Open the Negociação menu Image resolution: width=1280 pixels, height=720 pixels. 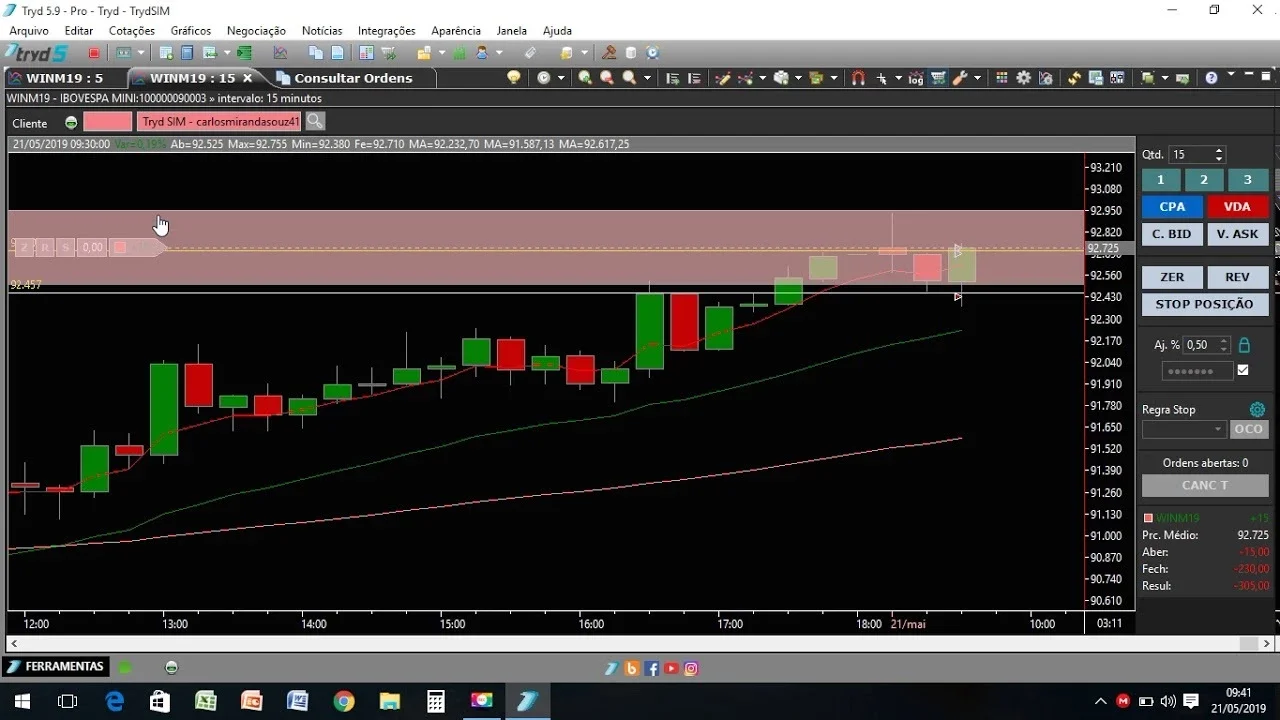tap(256, 31)
